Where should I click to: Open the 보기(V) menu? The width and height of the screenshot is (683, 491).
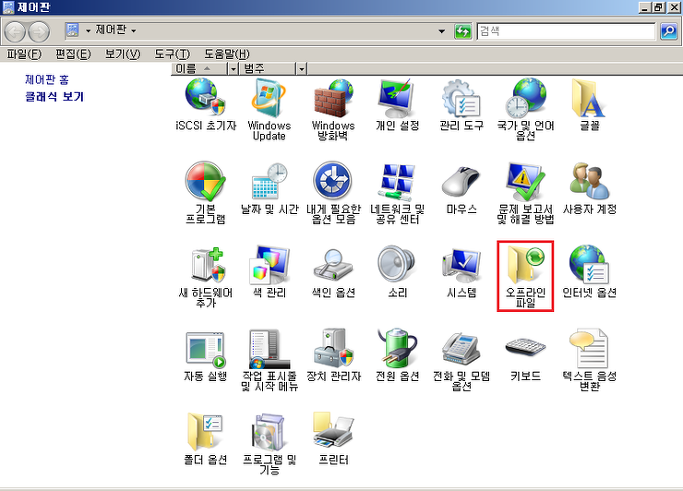coord(122,54)
